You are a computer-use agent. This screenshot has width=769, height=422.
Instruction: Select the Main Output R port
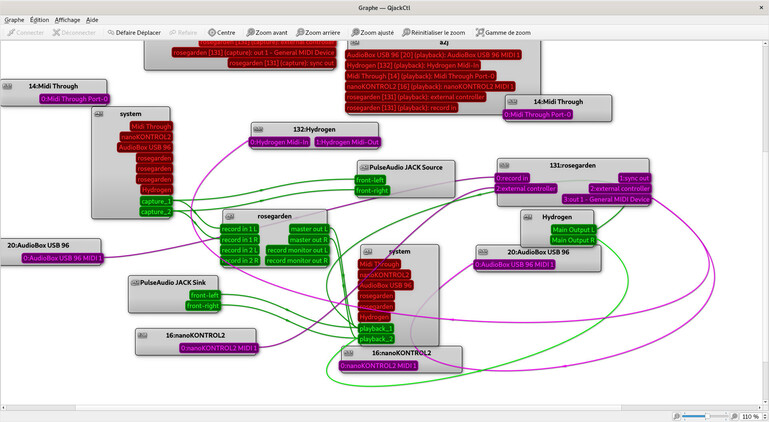(x=573, y=240)
